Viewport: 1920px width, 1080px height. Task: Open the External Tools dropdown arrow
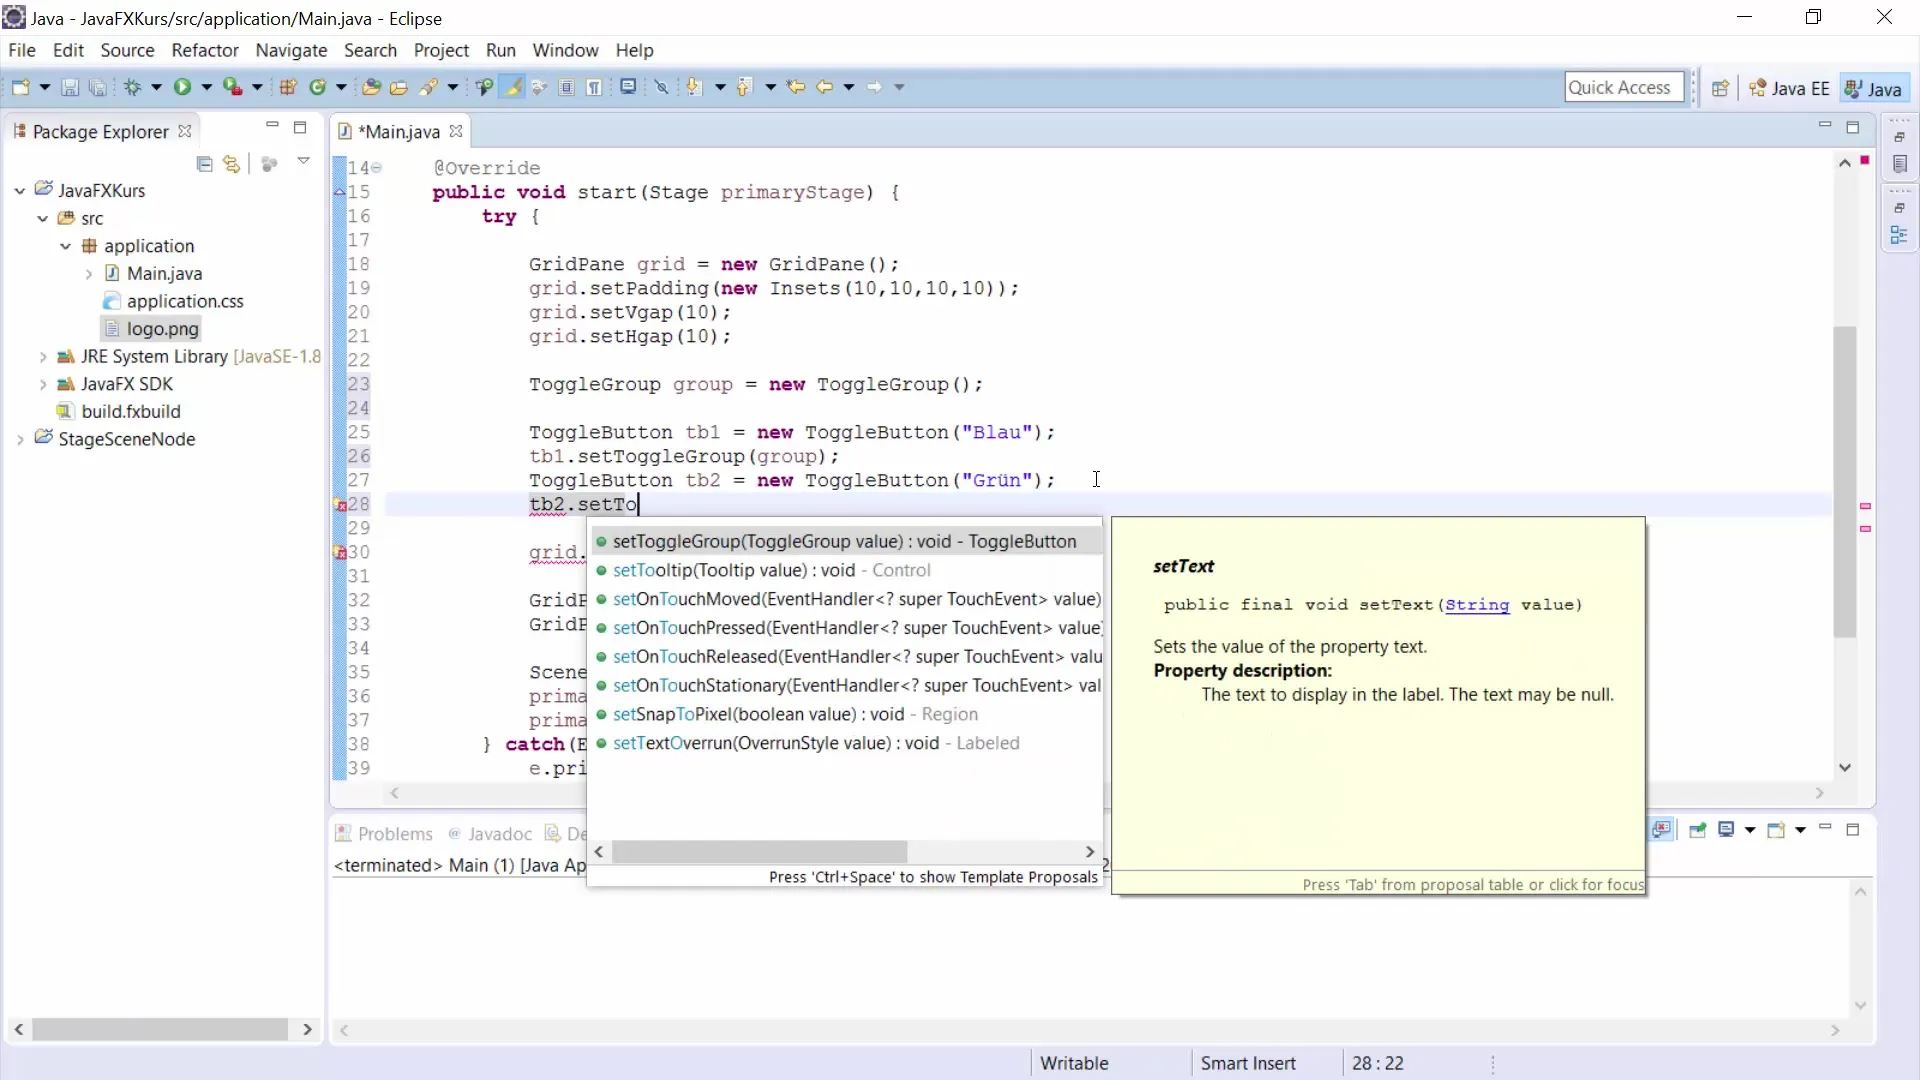pyautogui.click(x=257, y=87)
